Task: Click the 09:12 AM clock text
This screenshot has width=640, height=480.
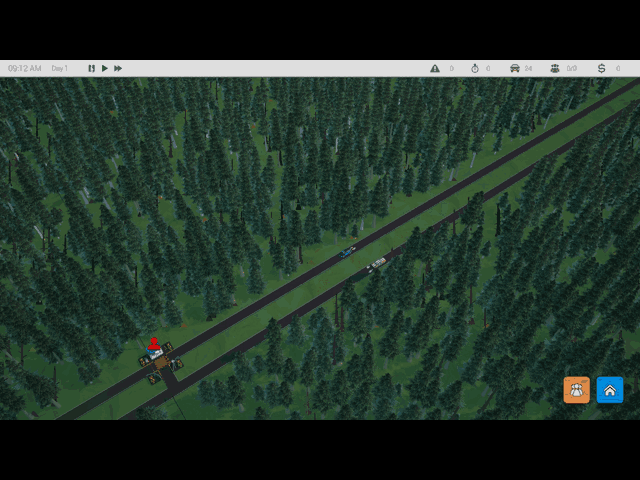Action: coord(24,68)
